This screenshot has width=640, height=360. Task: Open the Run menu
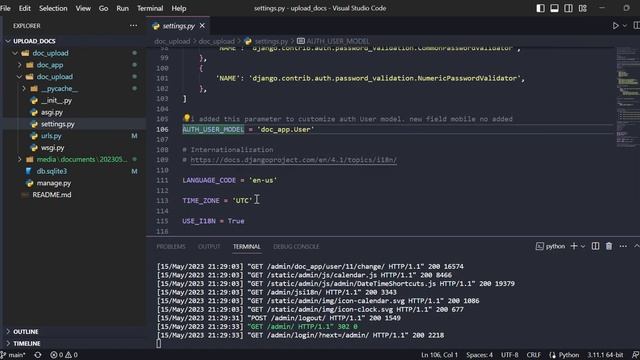(x=122, y=8)
